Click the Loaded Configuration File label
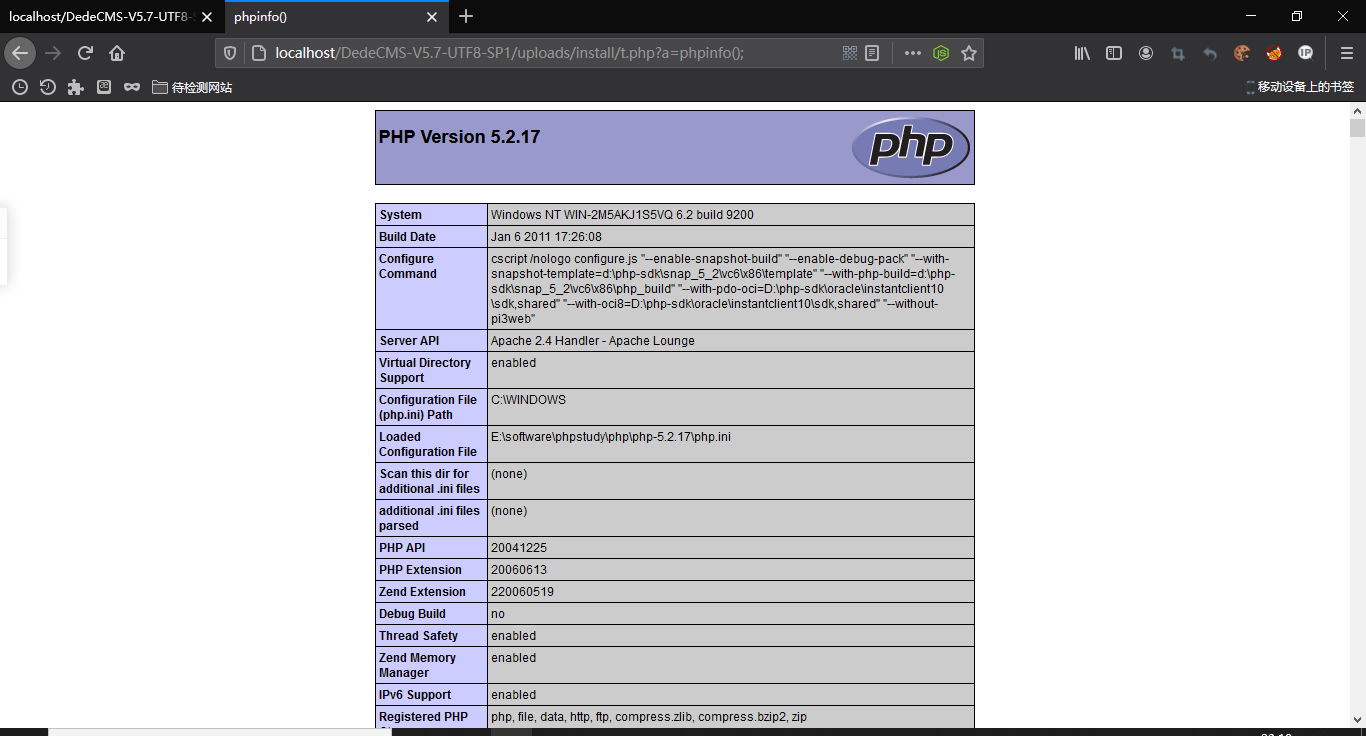This screenshot has height=736, width=1366. pos(428,444)
